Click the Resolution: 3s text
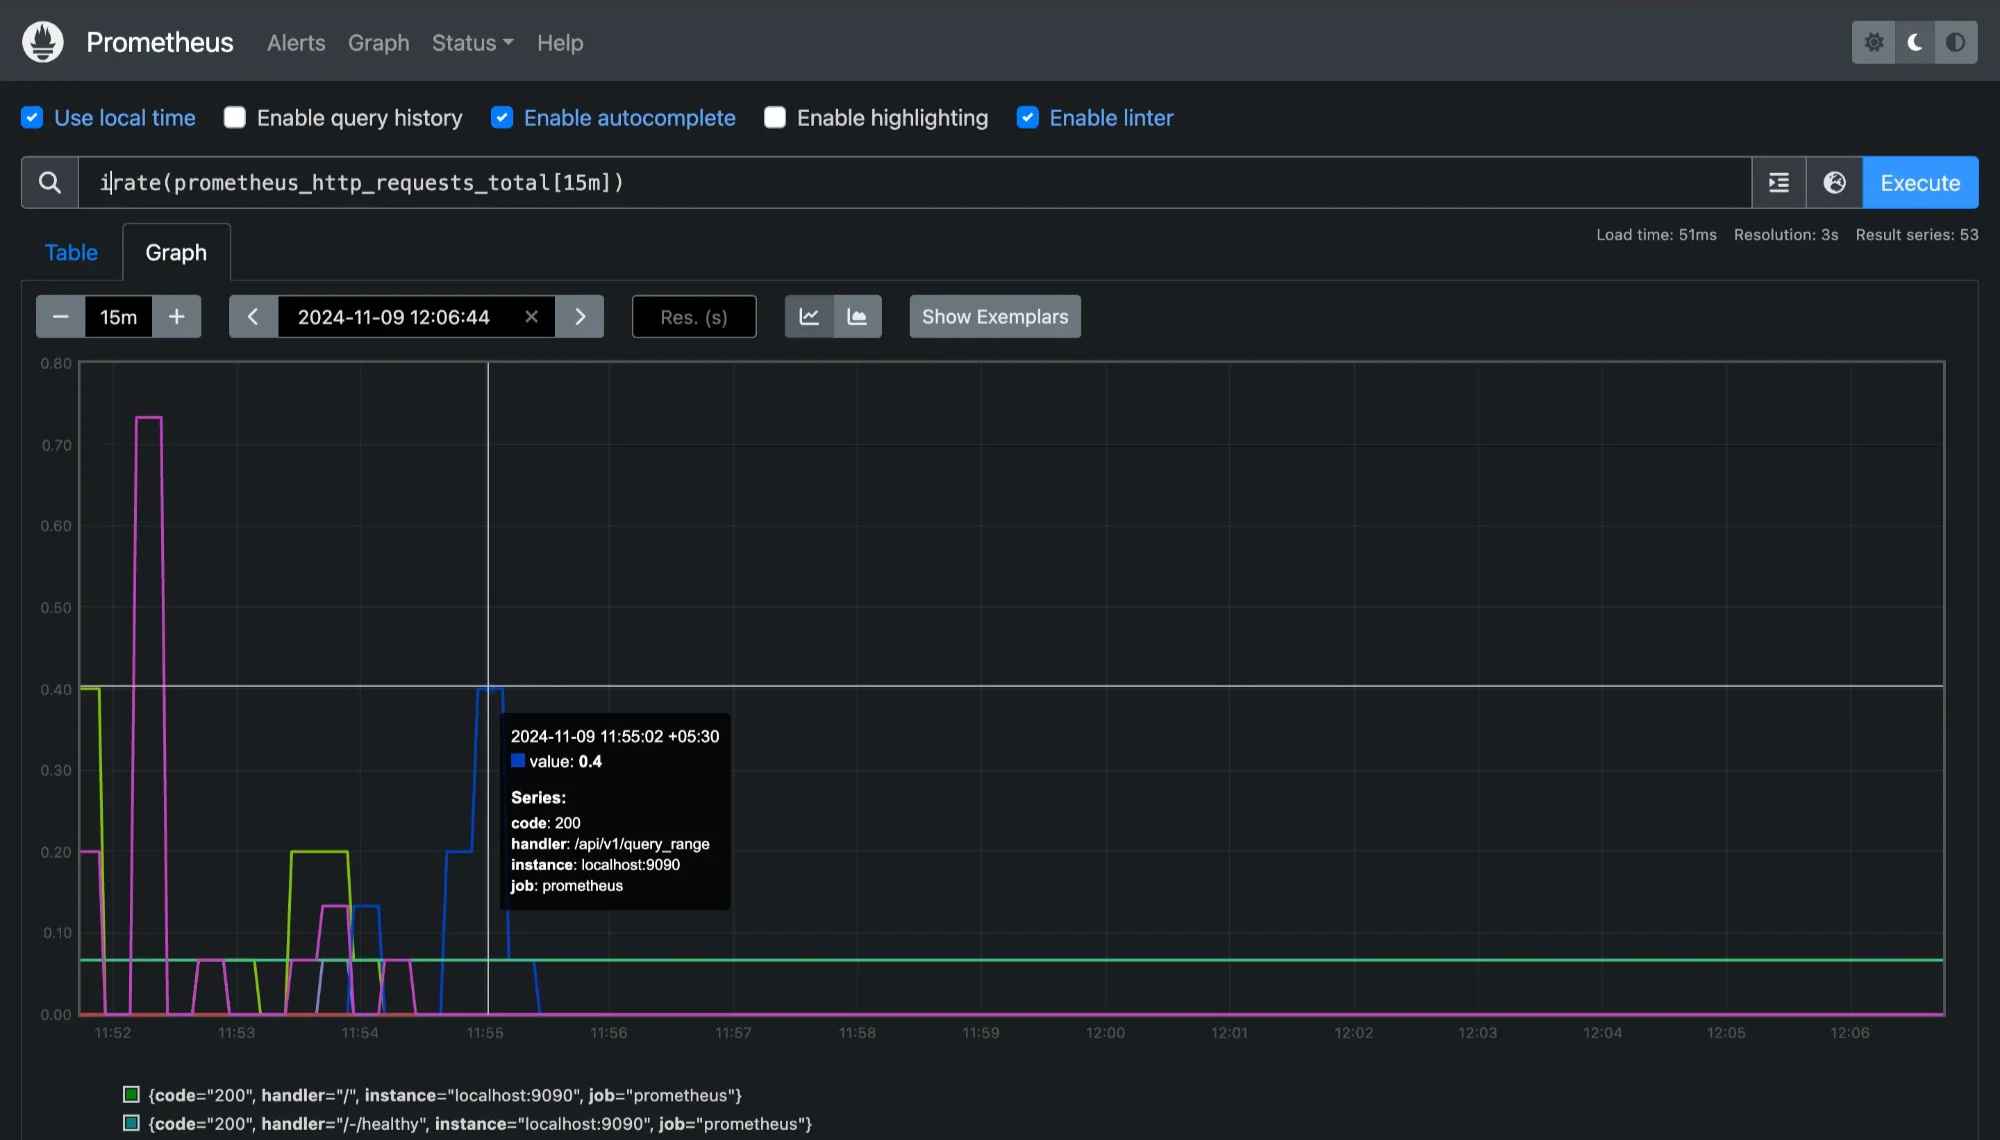 pos(1786,235)
